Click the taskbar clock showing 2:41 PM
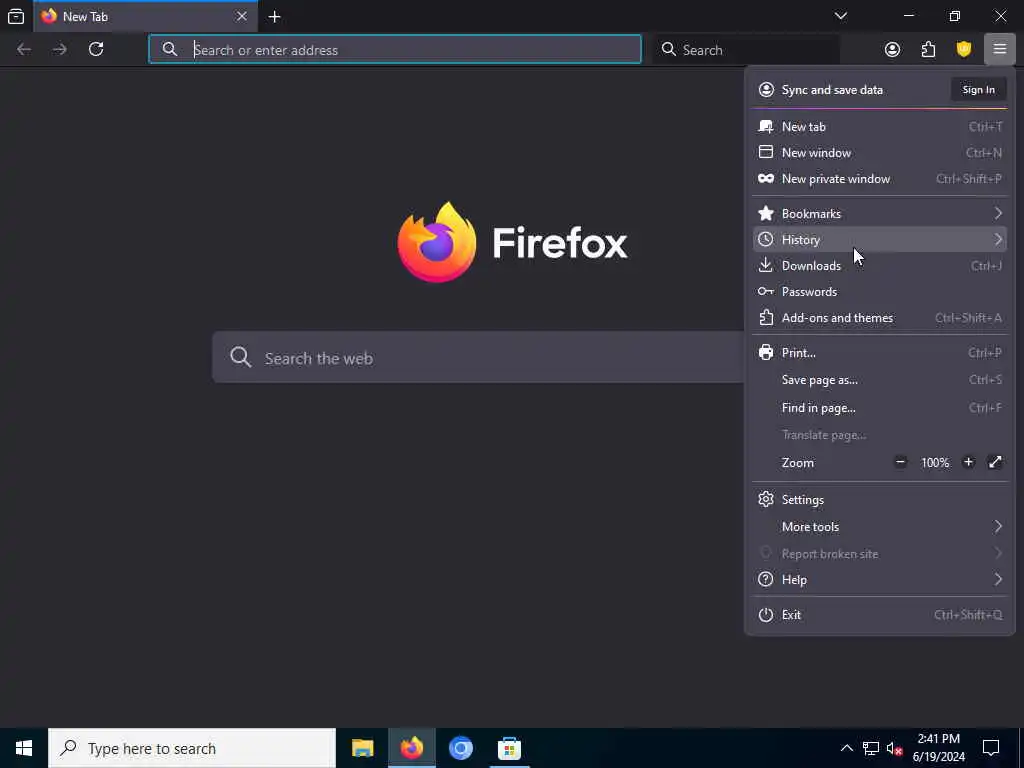The width and height of the screenshot is (1024, 768). pos(938,748)
